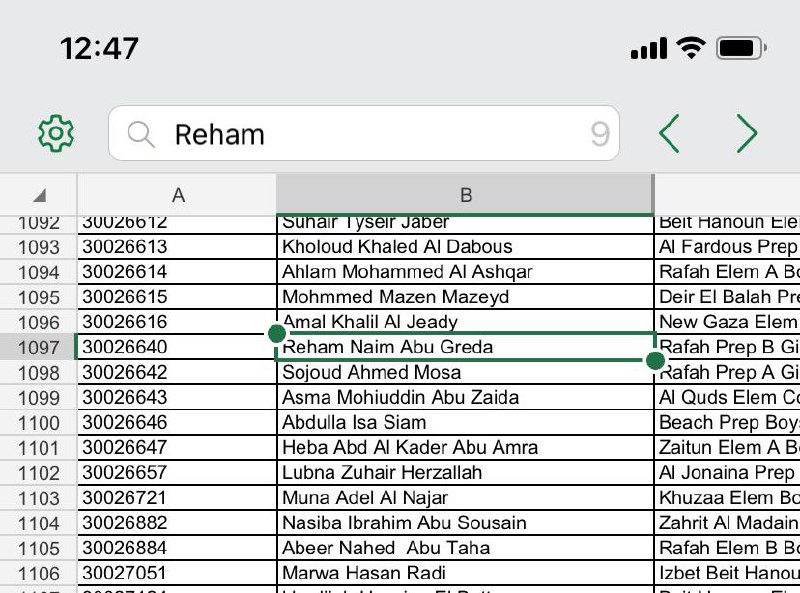Select column B header

pyautogui.click(x=465, y=195)
